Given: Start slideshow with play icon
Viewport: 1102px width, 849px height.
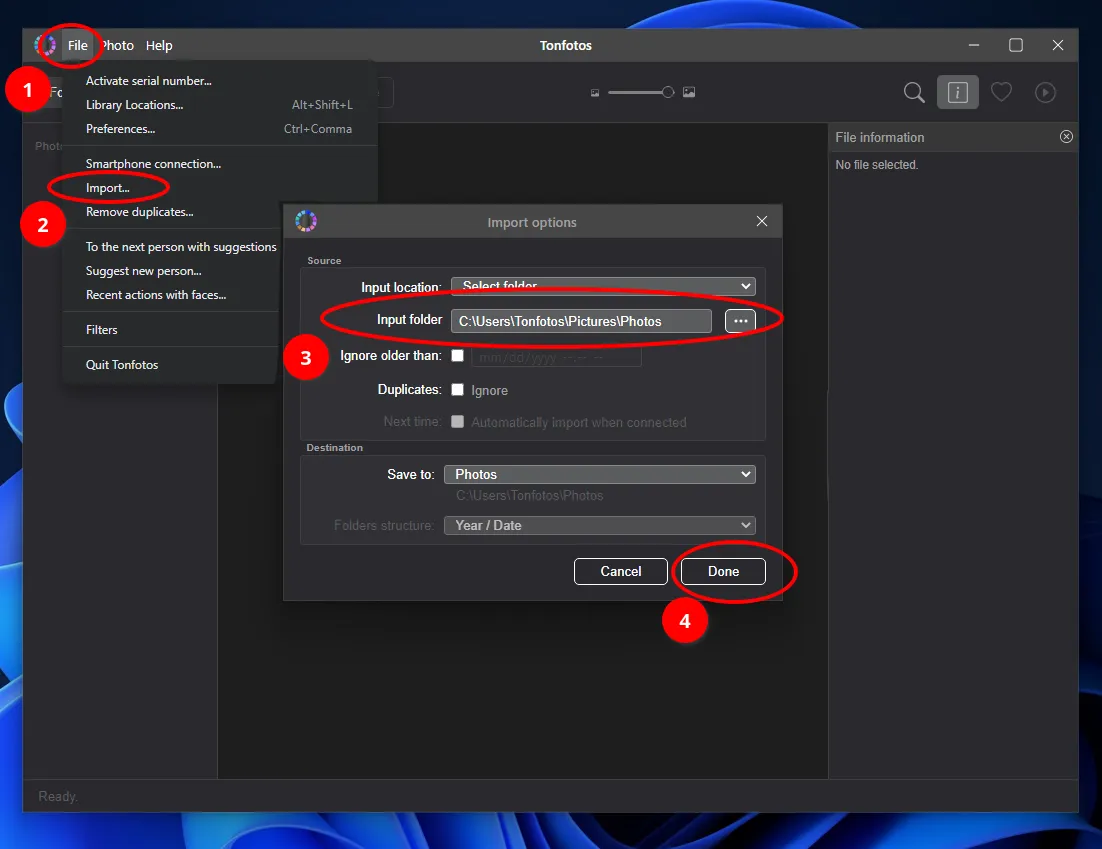Looking at the screenshot, I should click(1045, 92).
